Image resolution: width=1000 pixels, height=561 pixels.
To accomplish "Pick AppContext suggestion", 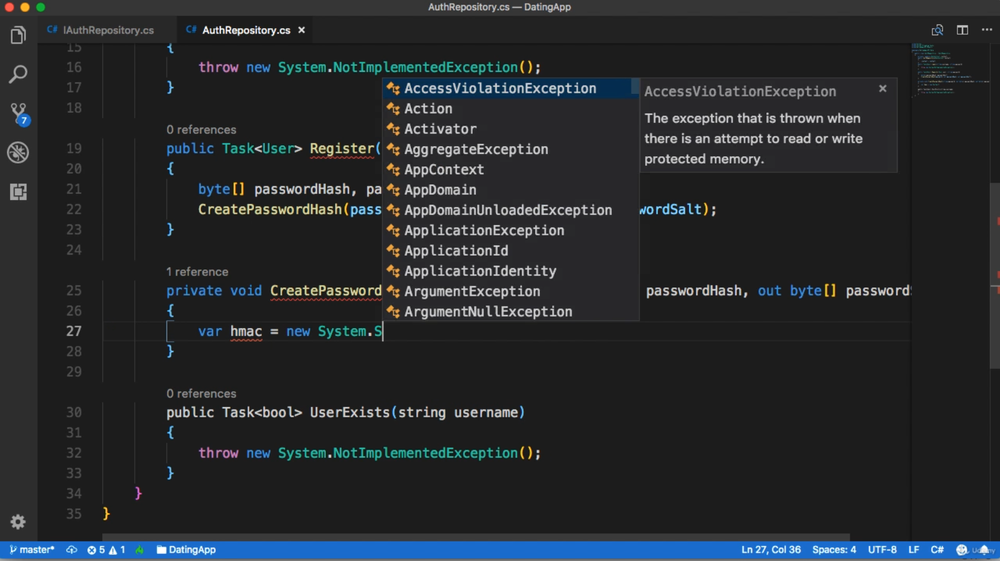I will (510, 170).
